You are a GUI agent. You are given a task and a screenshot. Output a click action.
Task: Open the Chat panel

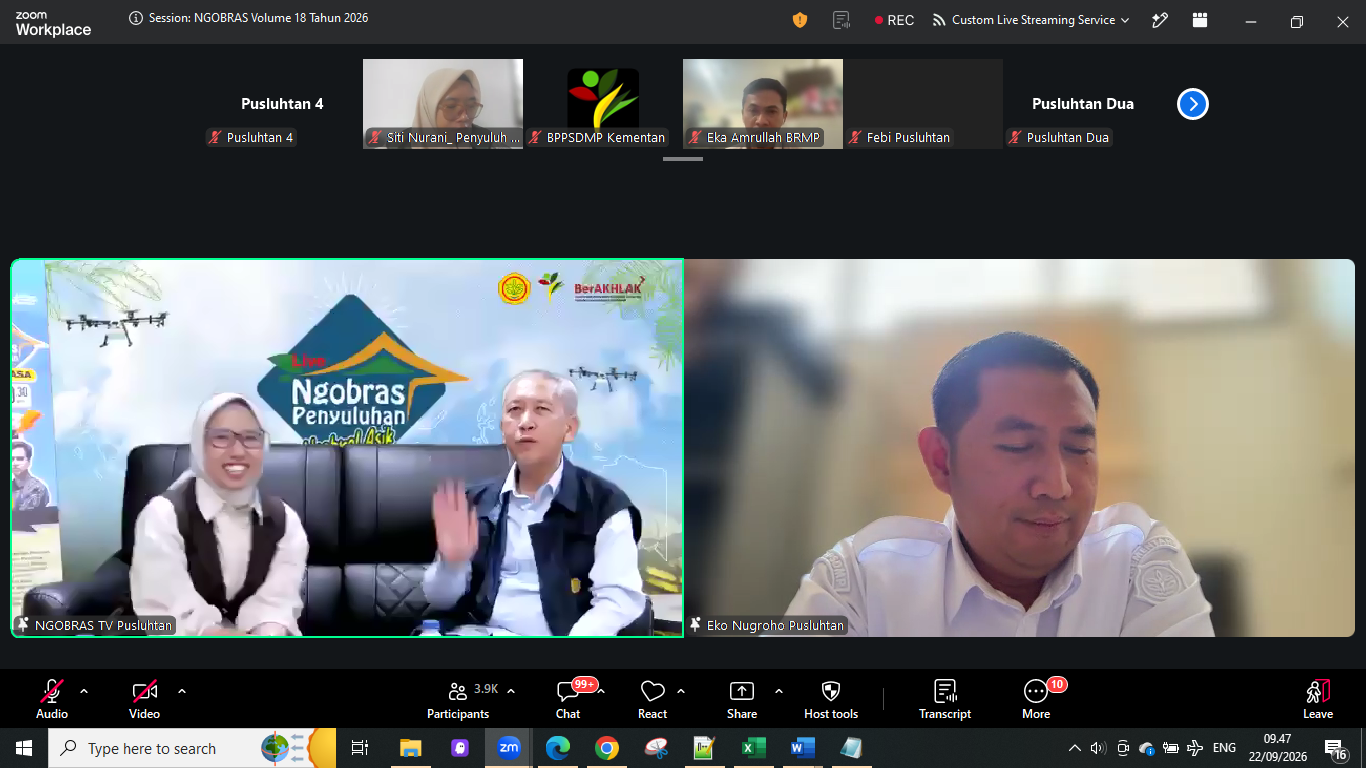click(x=568, y=698)
